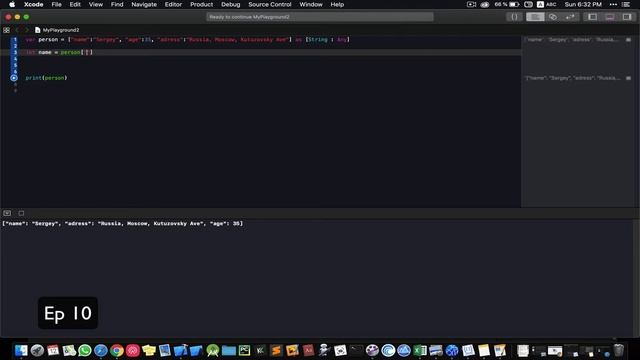Click the activity status field reading Ready to continue
The width and height of the screenshot is (640, 360).
click(x=320, y=17)
